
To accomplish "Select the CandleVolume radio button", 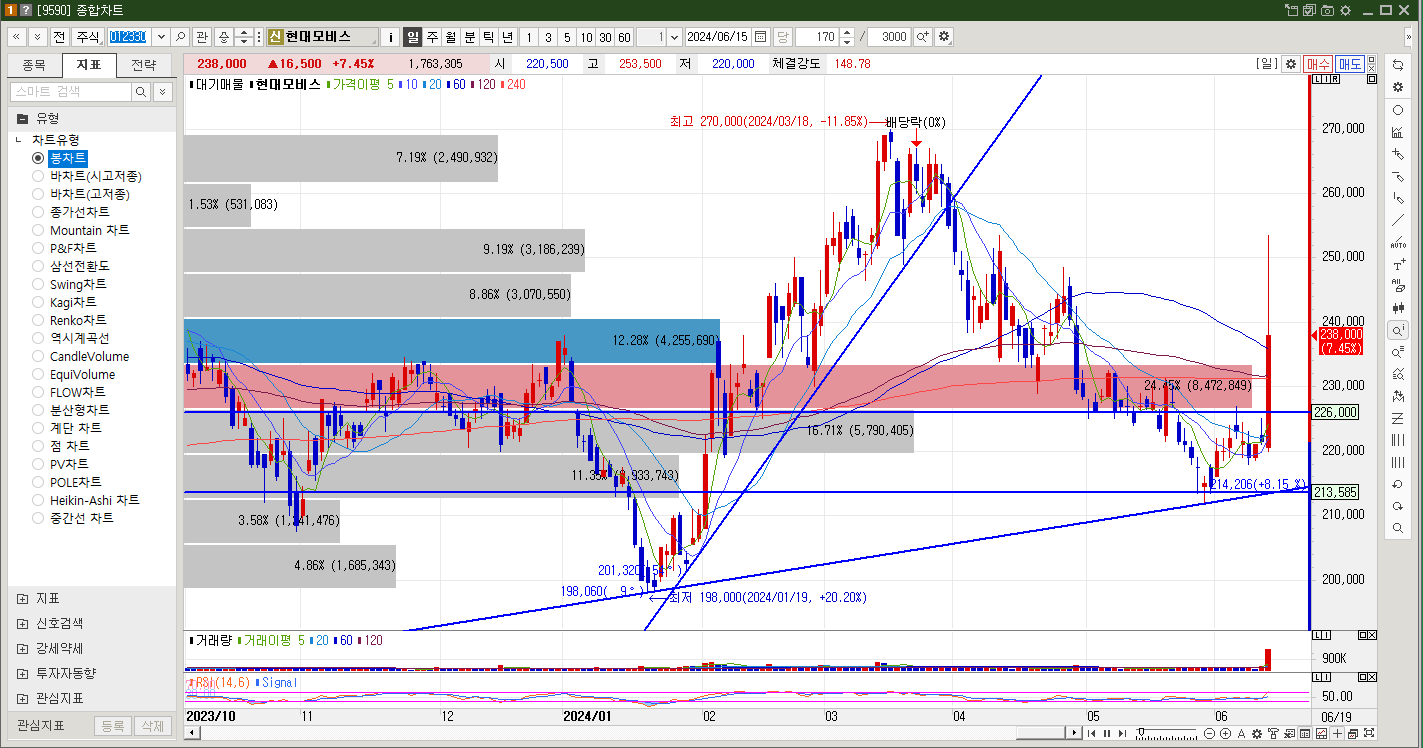I will [38, 356].
